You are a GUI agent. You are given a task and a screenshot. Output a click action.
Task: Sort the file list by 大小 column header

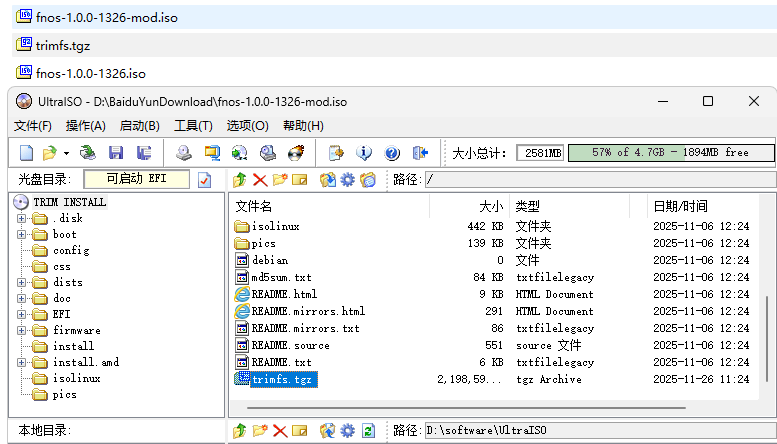click(490, 206)
